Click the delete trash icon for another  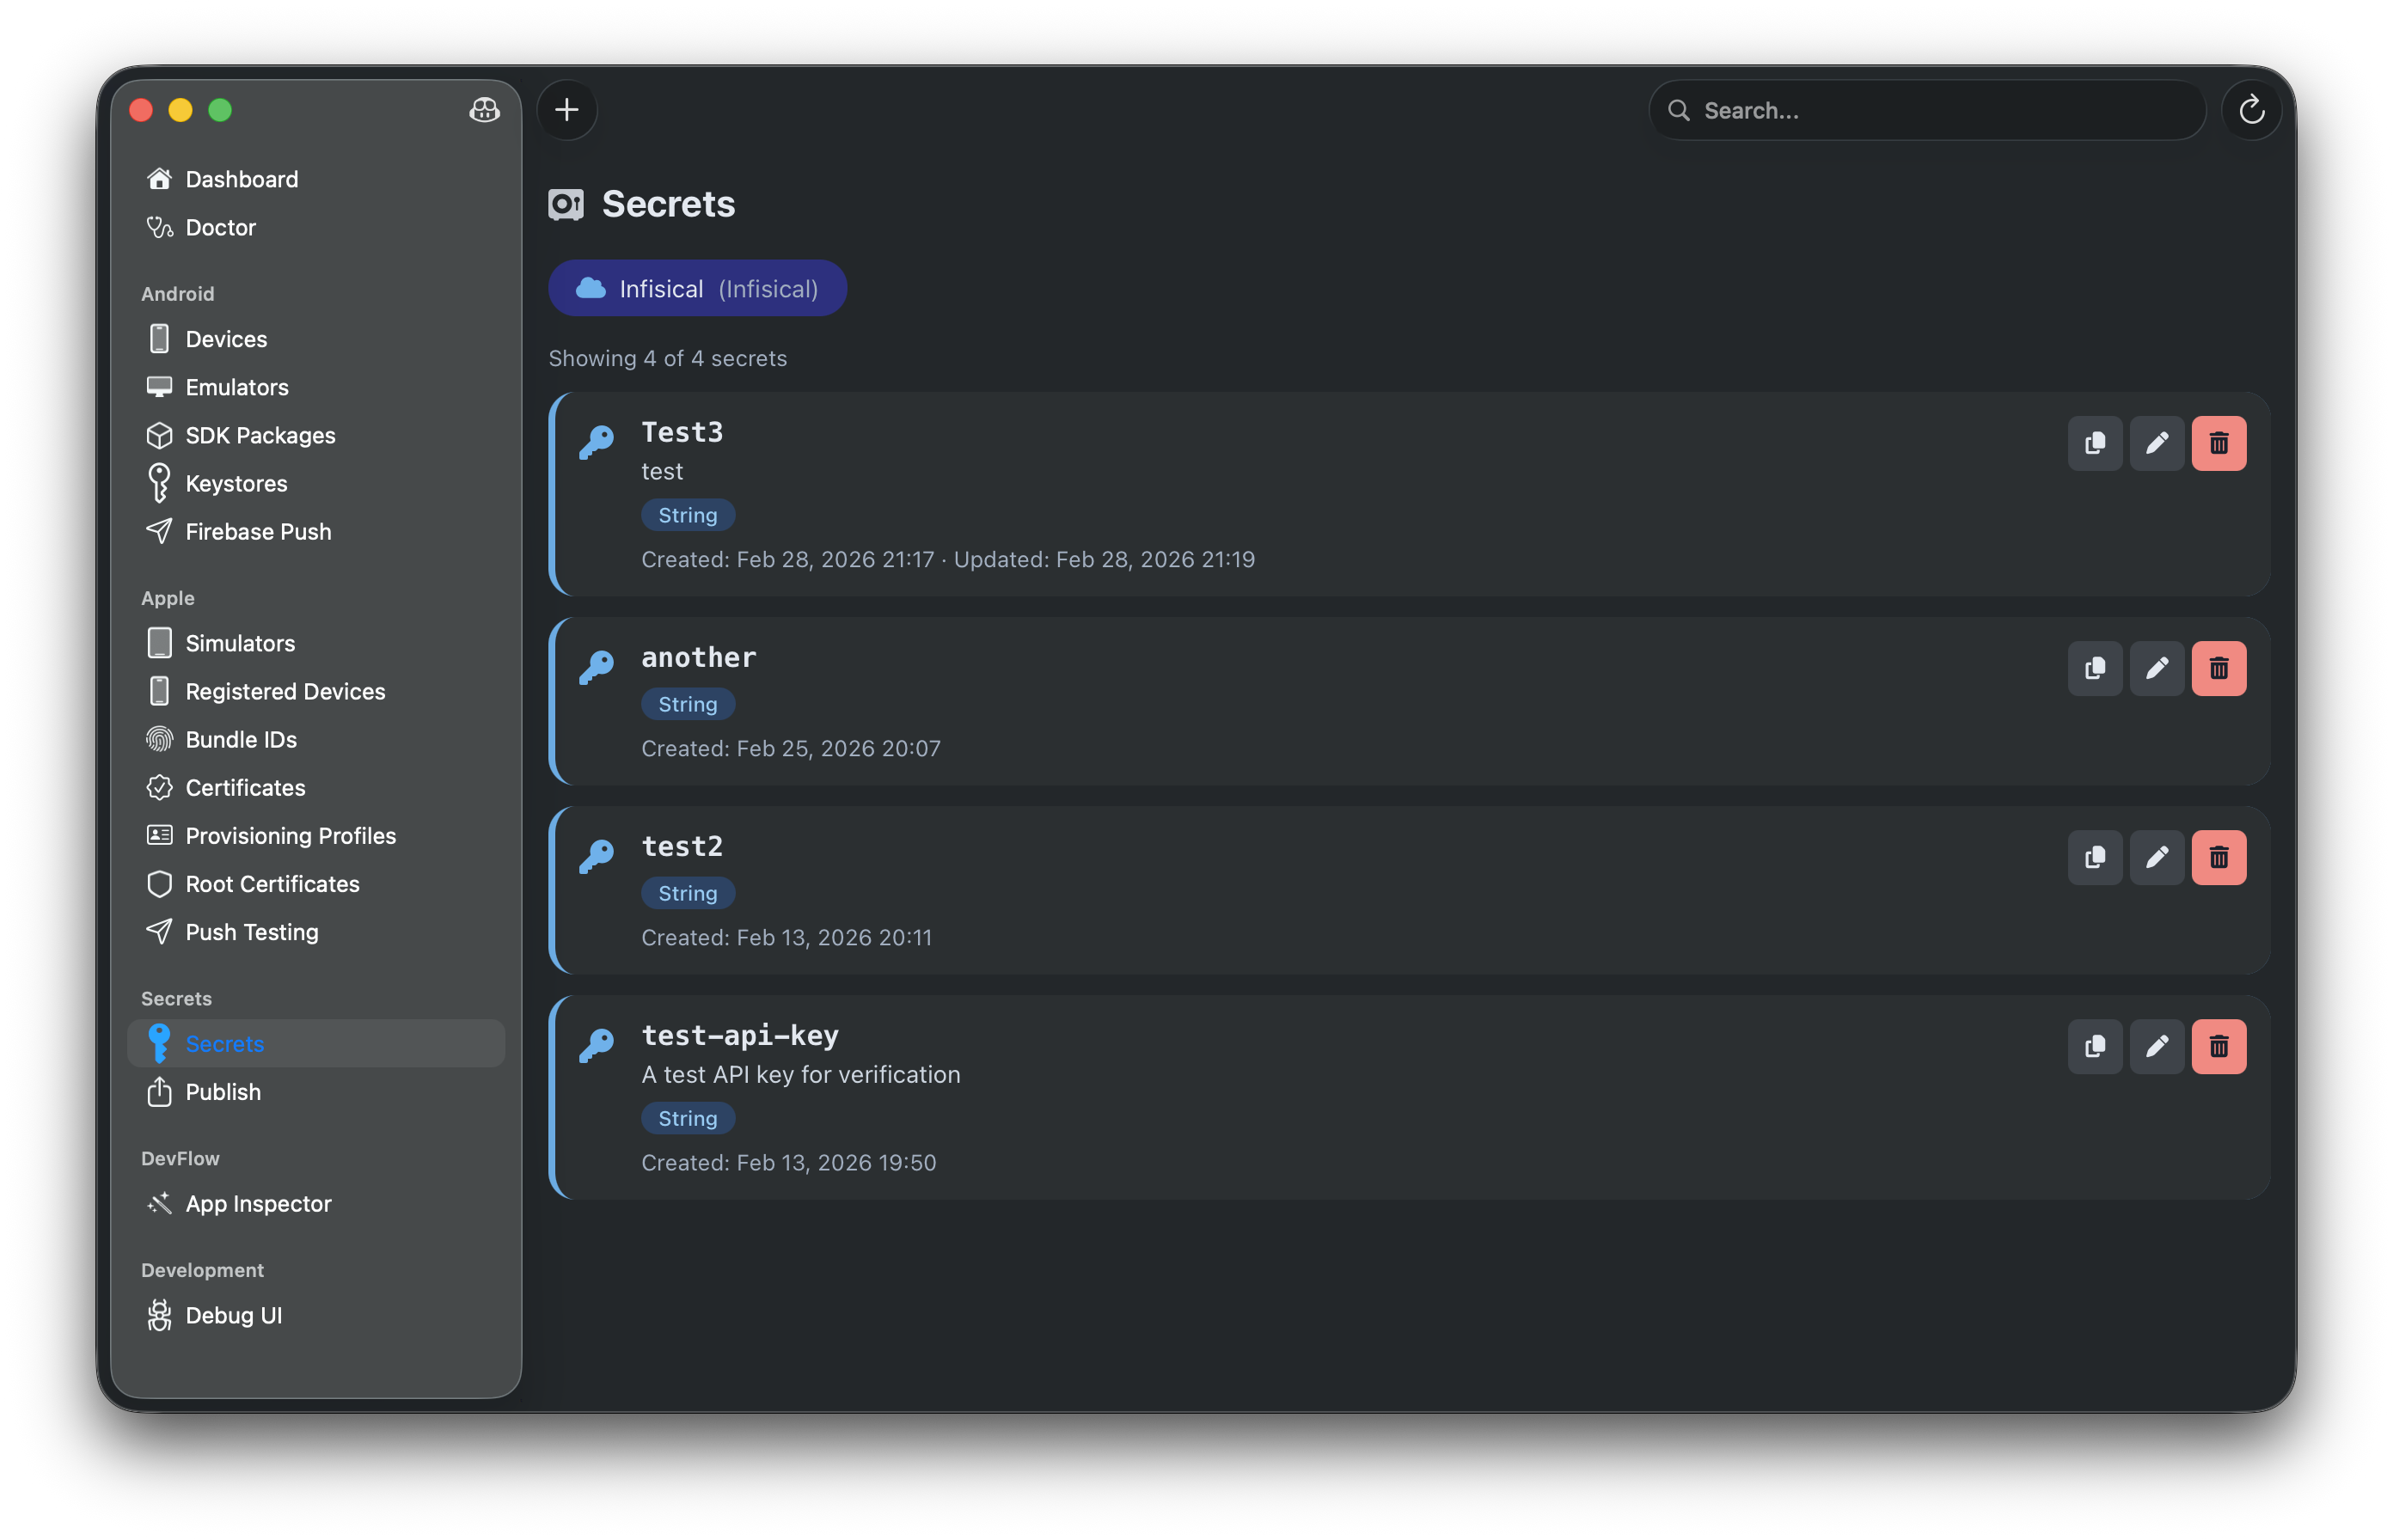[x=2219, y=668]
